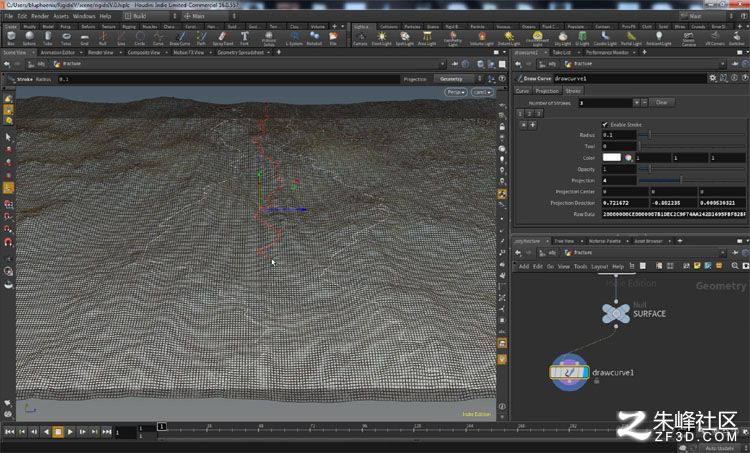
Task: Select the Torus shelf tool
Action: [66, 38]
